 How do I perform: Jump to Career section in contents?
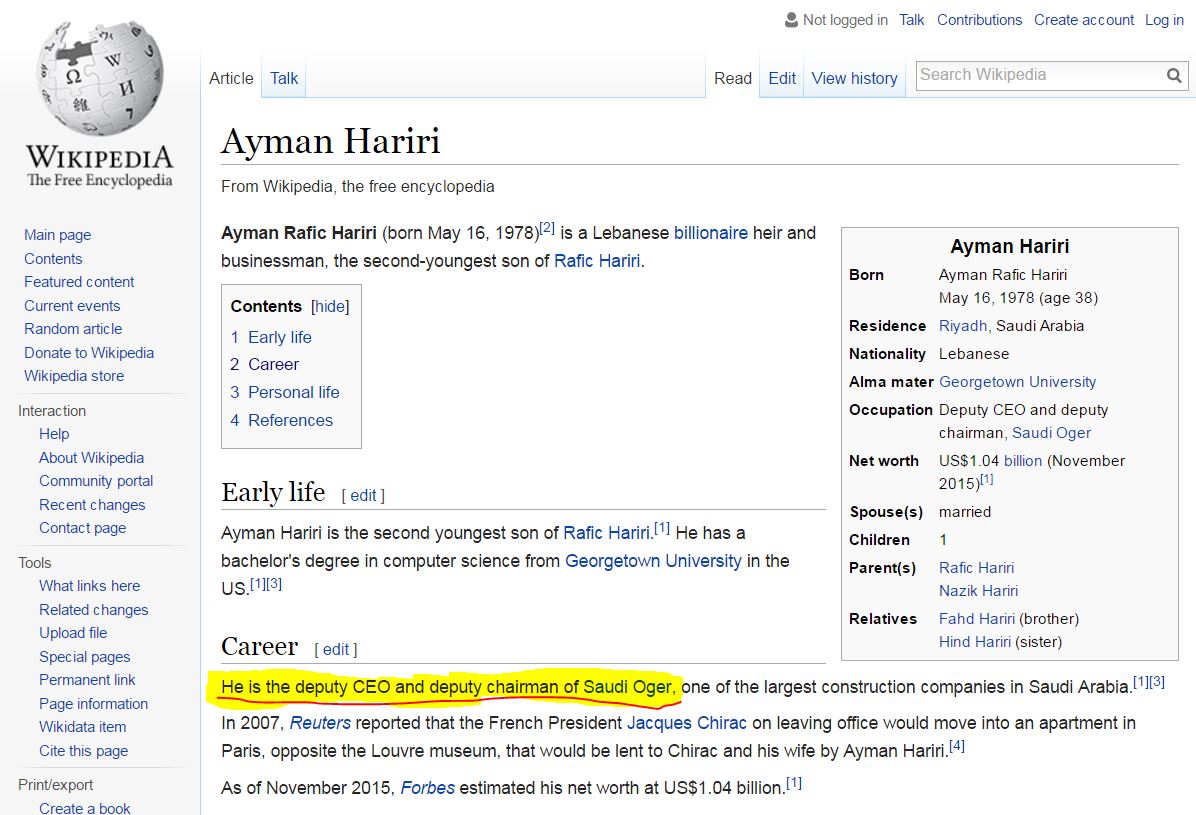pyautogui.click(x=273, y=365)
